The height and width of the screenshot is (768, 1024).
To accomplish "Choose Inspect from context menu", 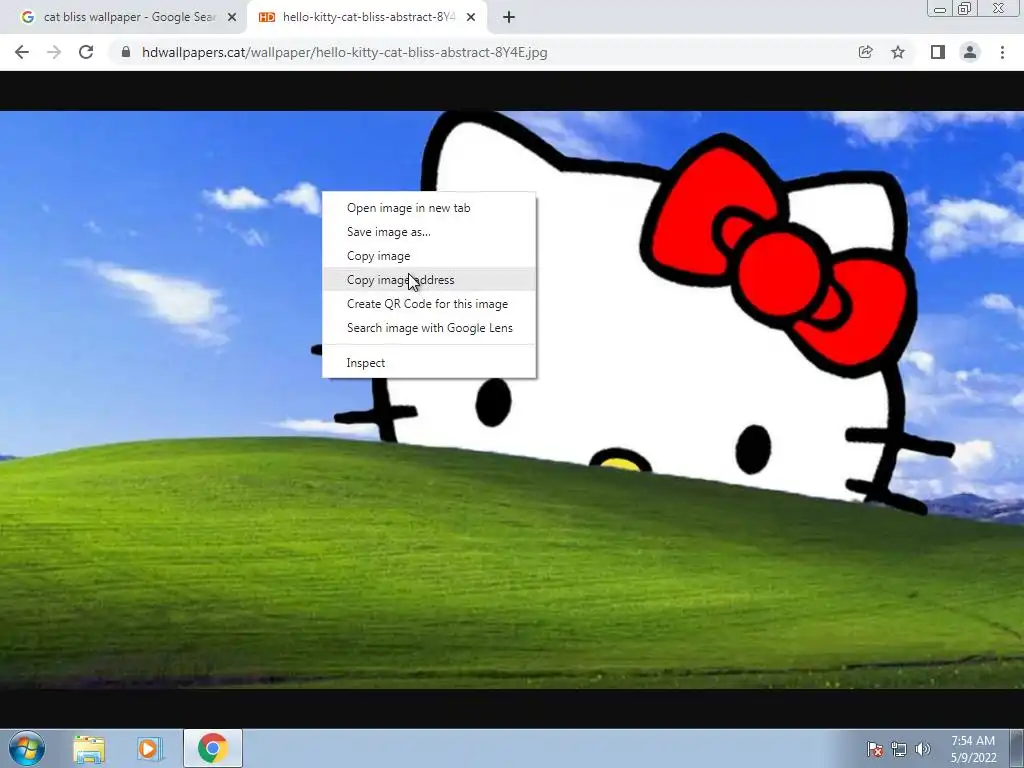I will 429,362.
